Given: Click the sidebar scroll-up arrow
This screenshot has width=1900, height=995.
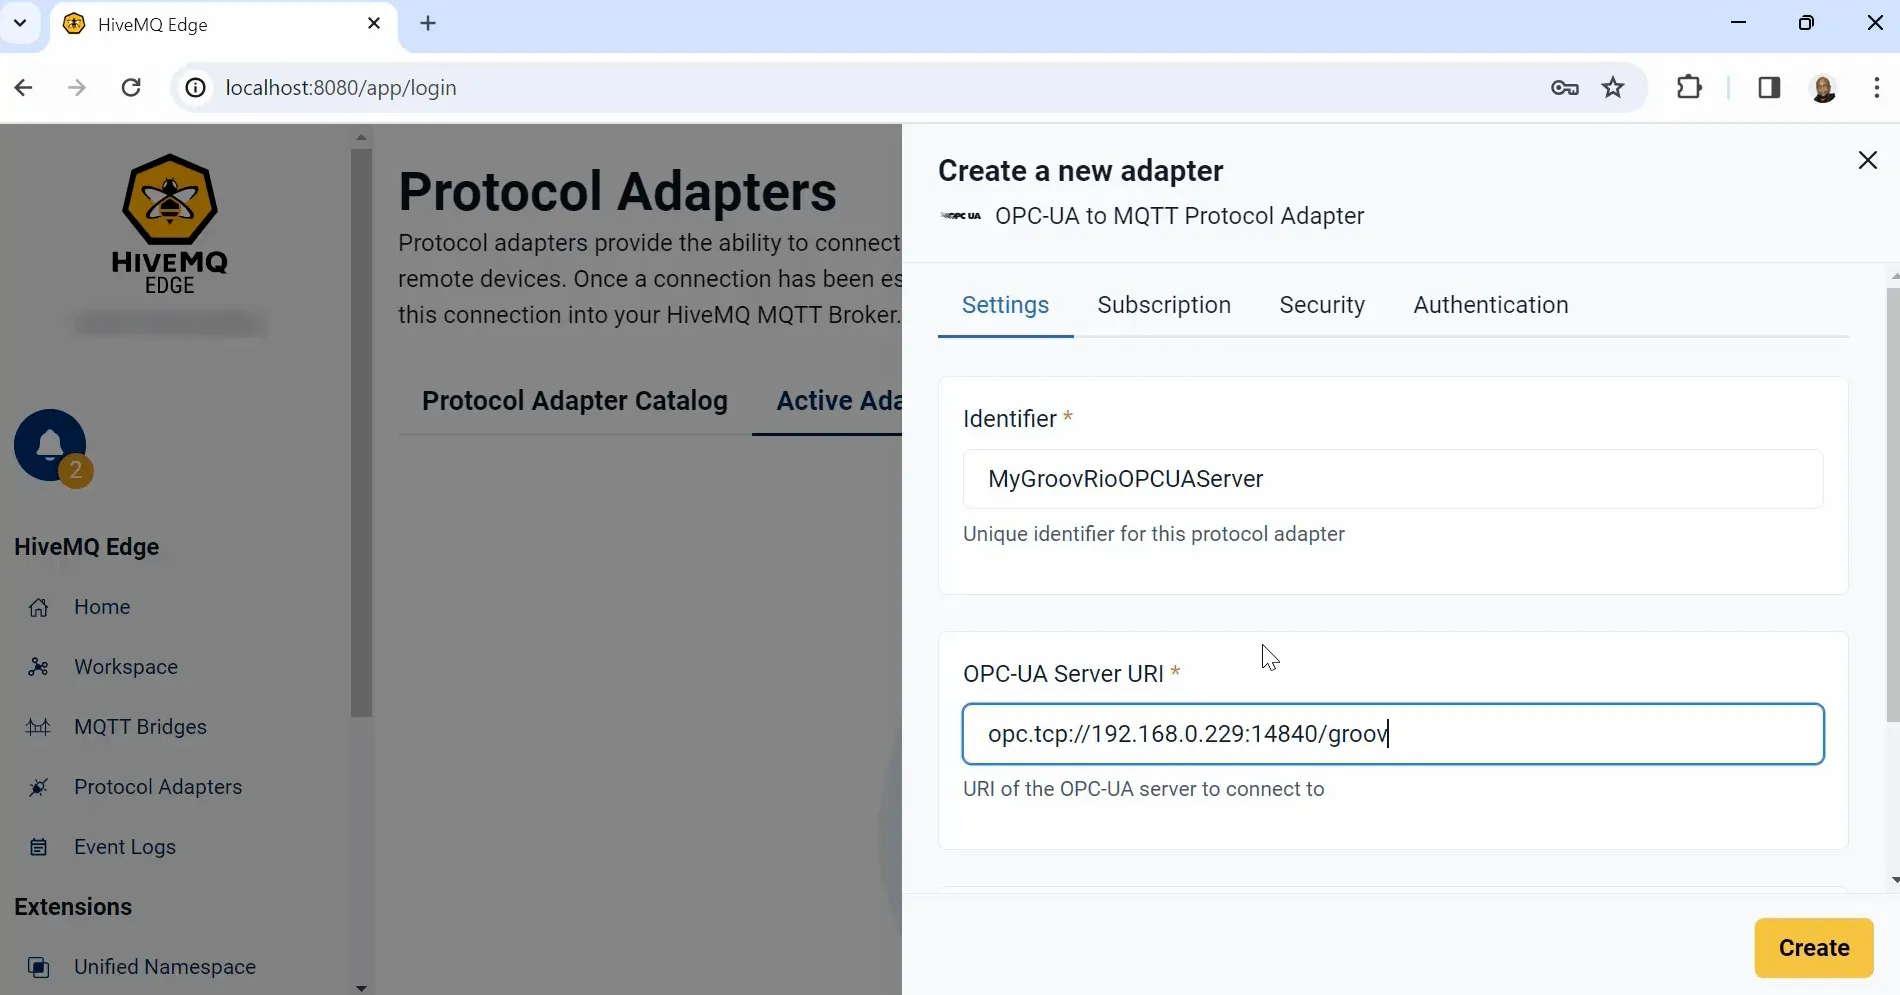Looking at the screenshot, I should click(x=361, y=137).
